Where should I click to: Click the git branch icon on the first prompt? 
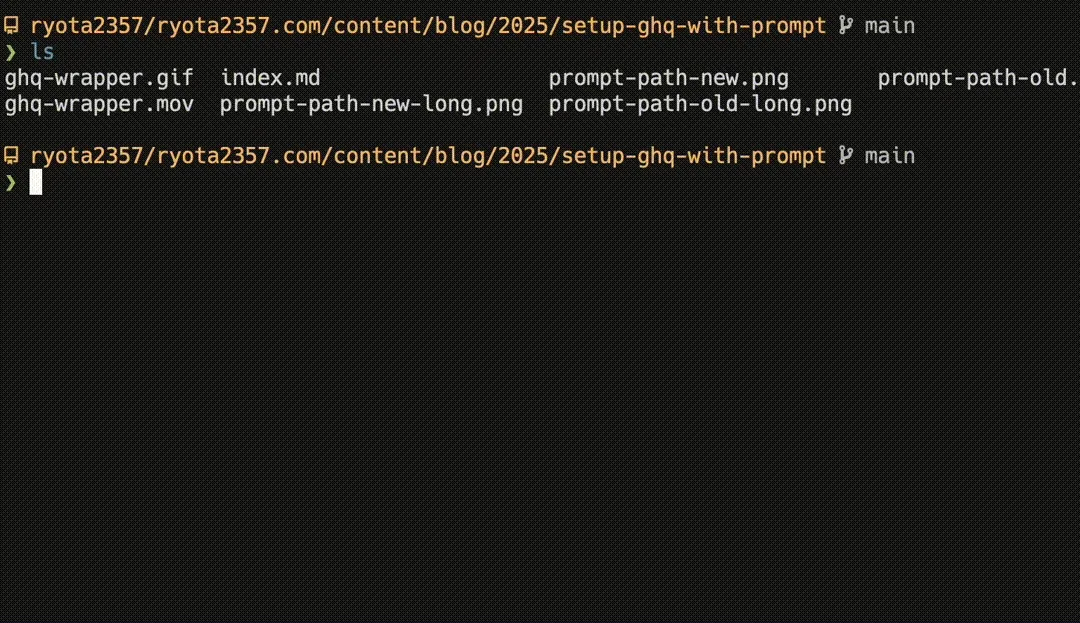point(845,26)
